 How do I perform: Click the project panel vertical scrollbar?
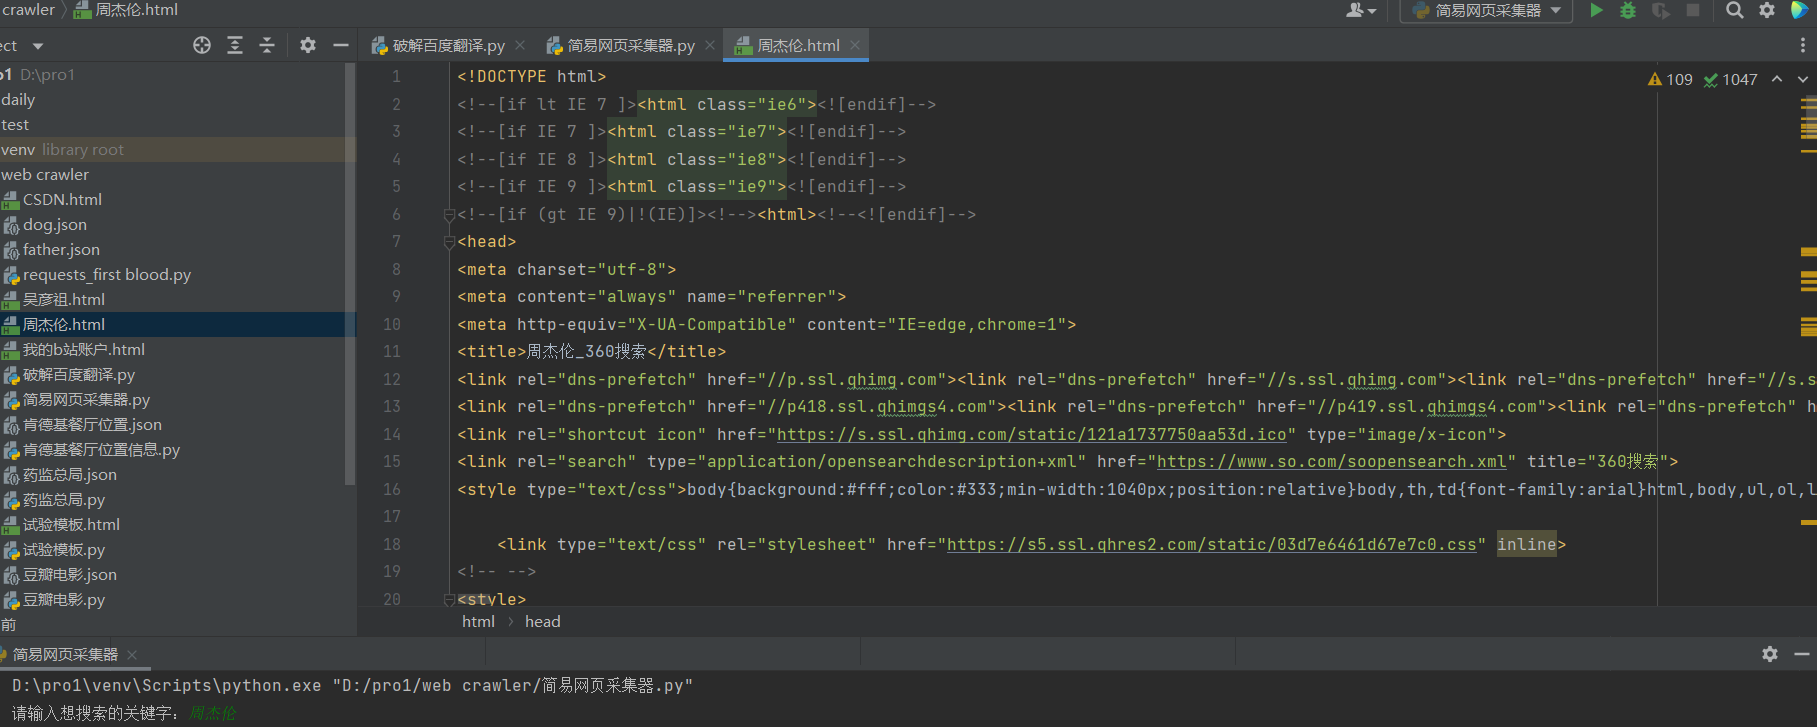point(350,272)
